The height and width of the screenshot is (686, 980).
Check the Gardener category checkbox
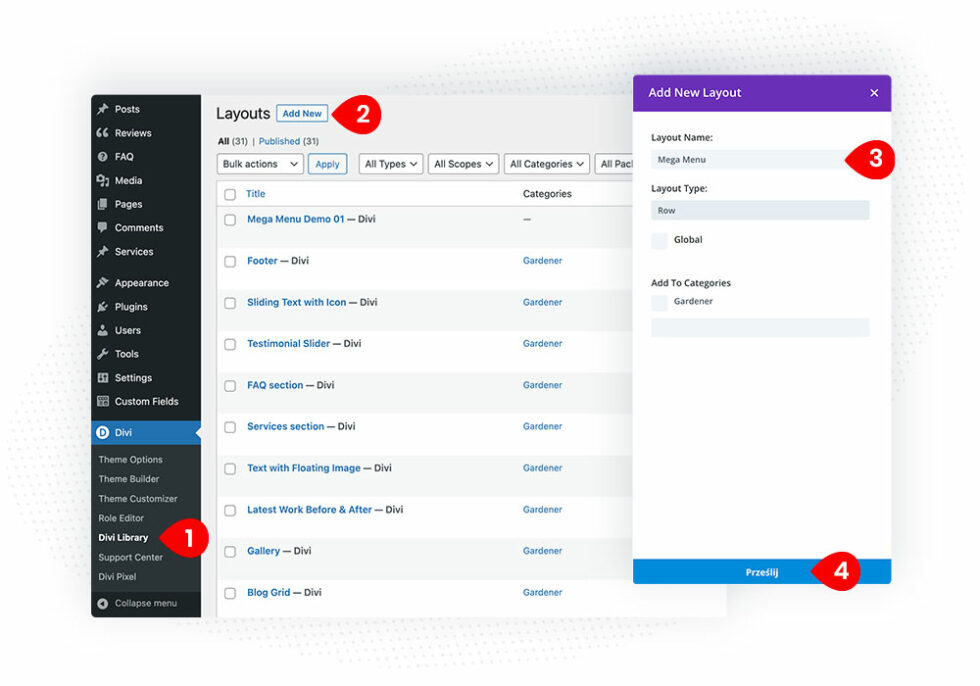659,301
